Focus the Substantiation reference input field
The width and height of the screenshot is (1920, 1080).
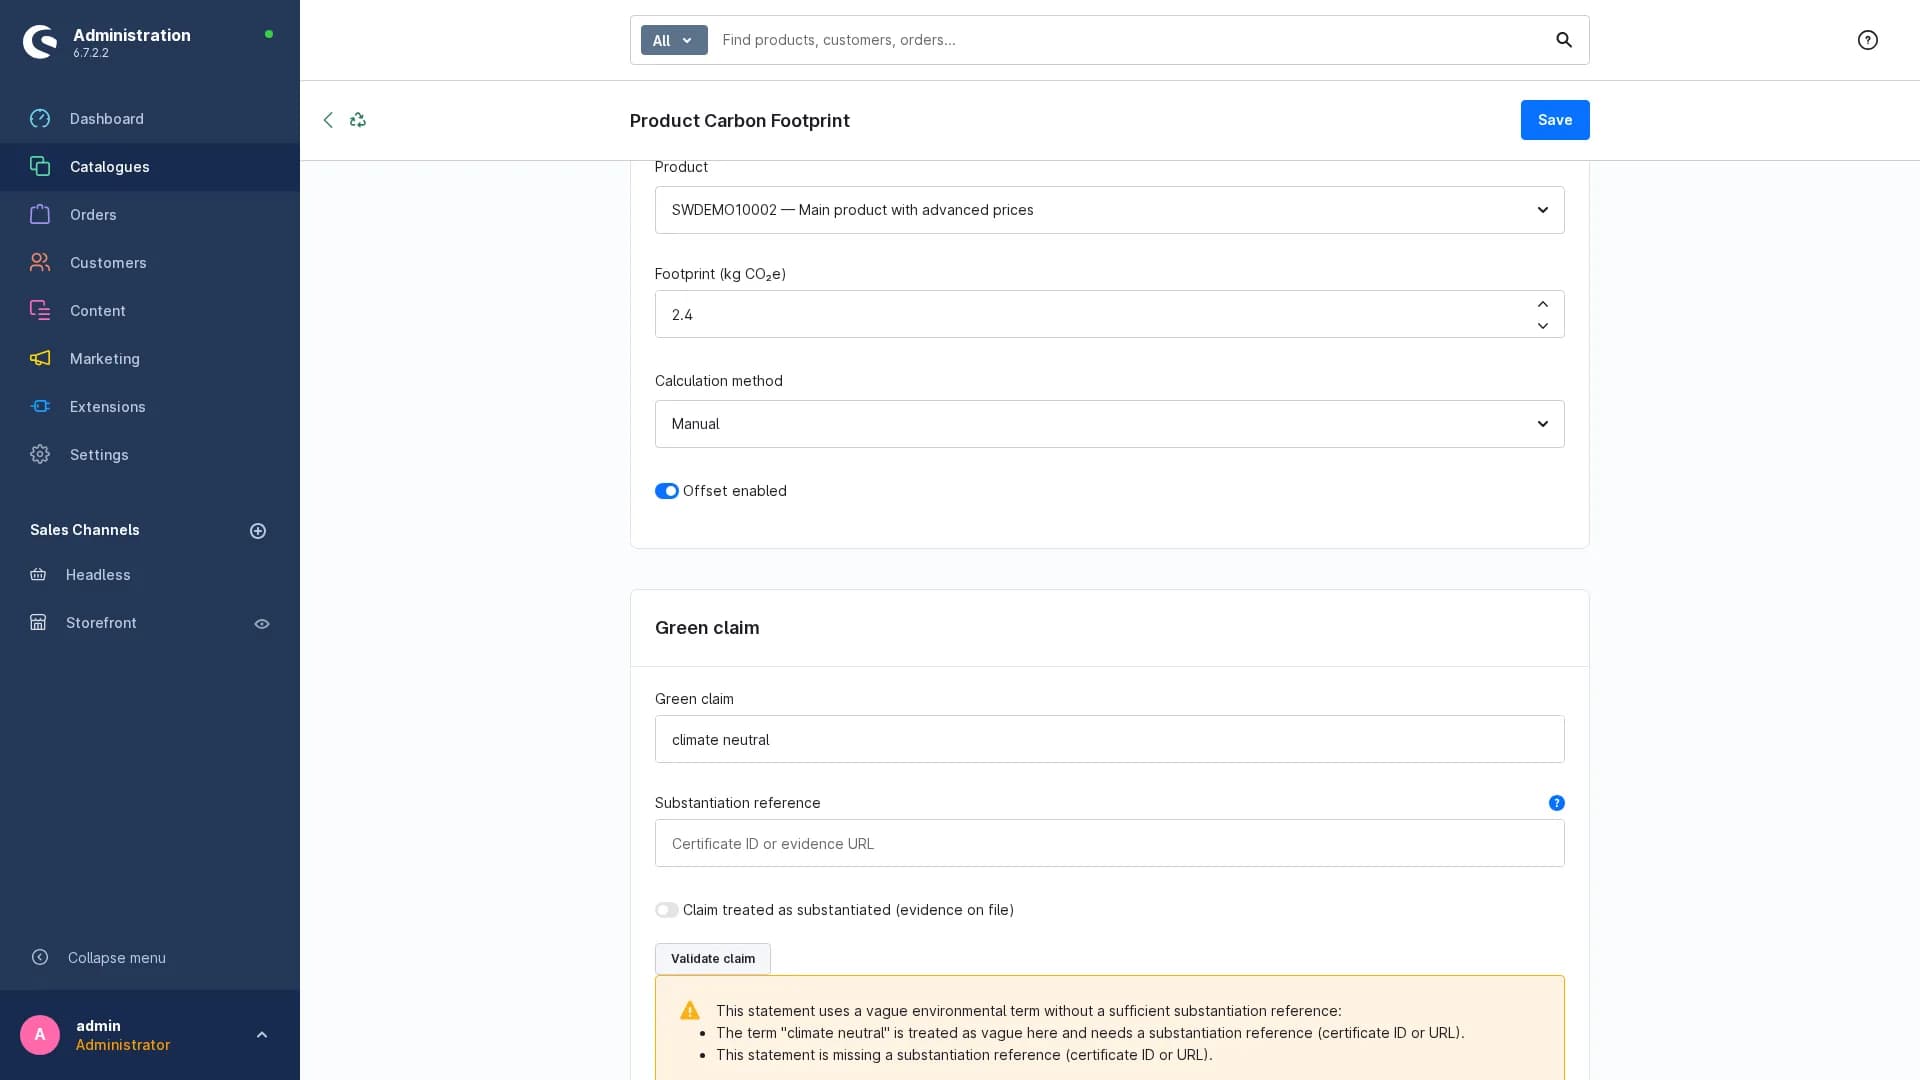[1110, 843]
